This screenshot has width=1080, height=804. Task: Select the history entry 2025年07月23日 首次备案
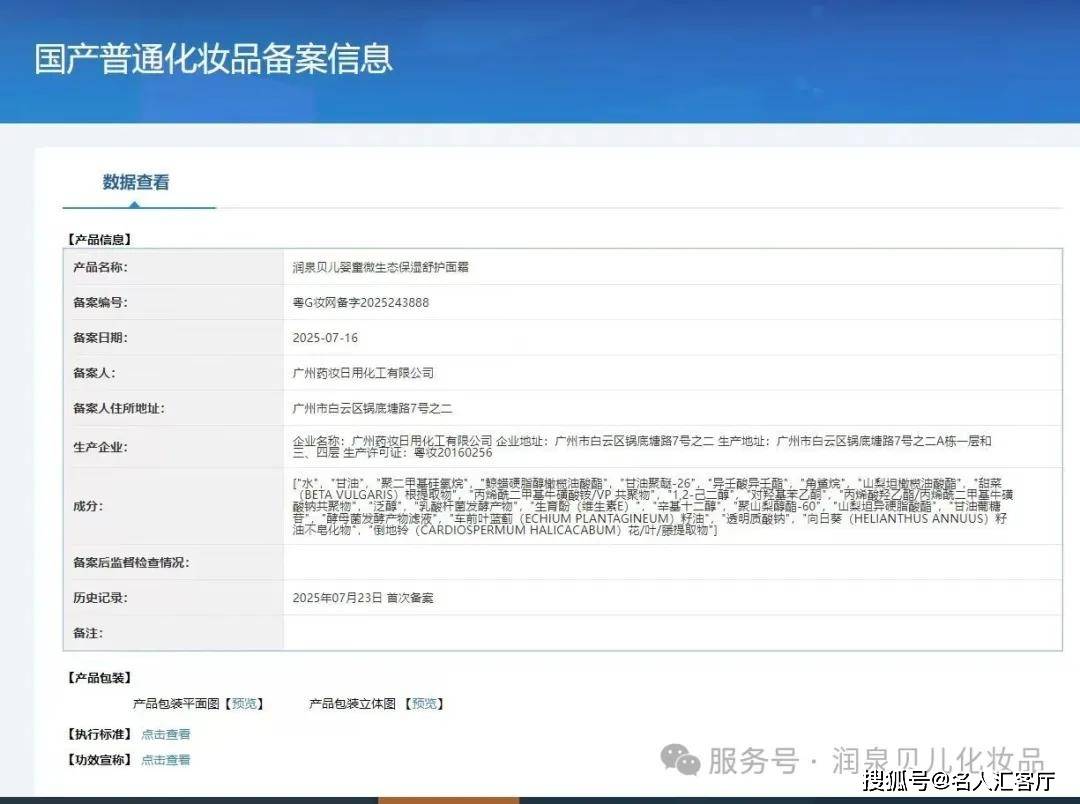[x=362, y=598]
